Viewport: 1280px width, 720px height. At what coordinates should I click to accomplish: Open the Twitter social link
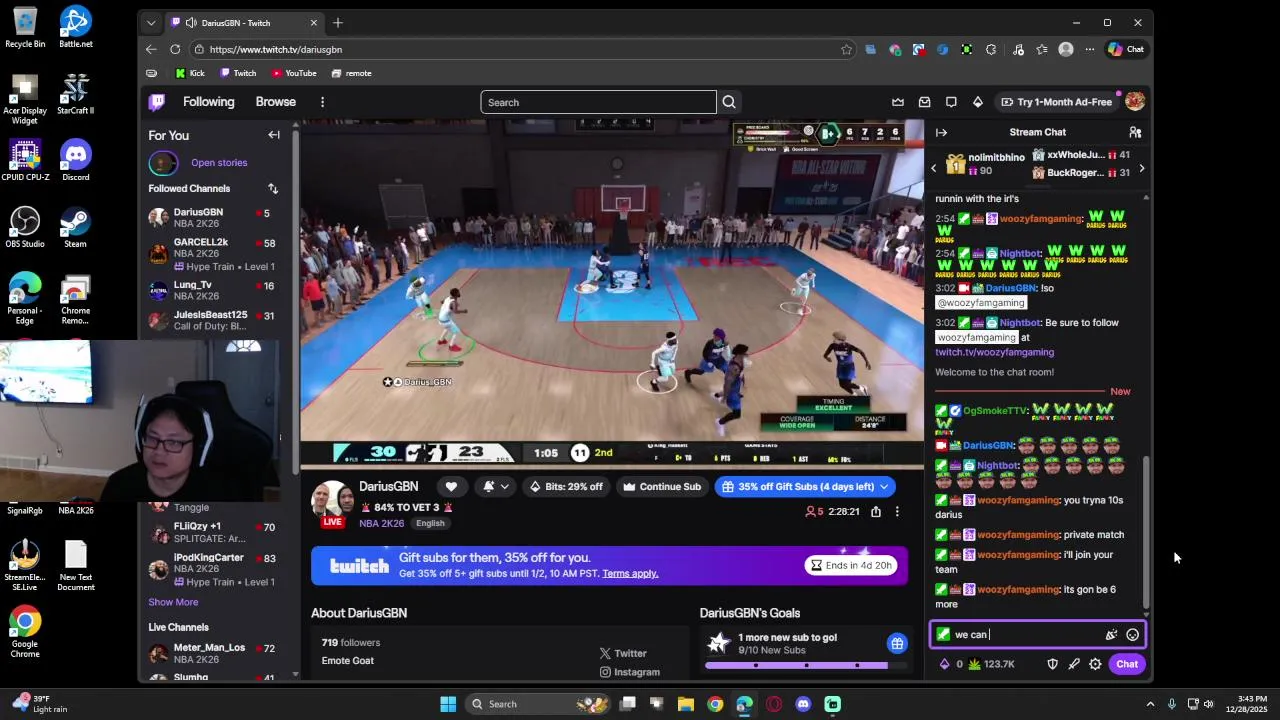[x=623, y=653]
